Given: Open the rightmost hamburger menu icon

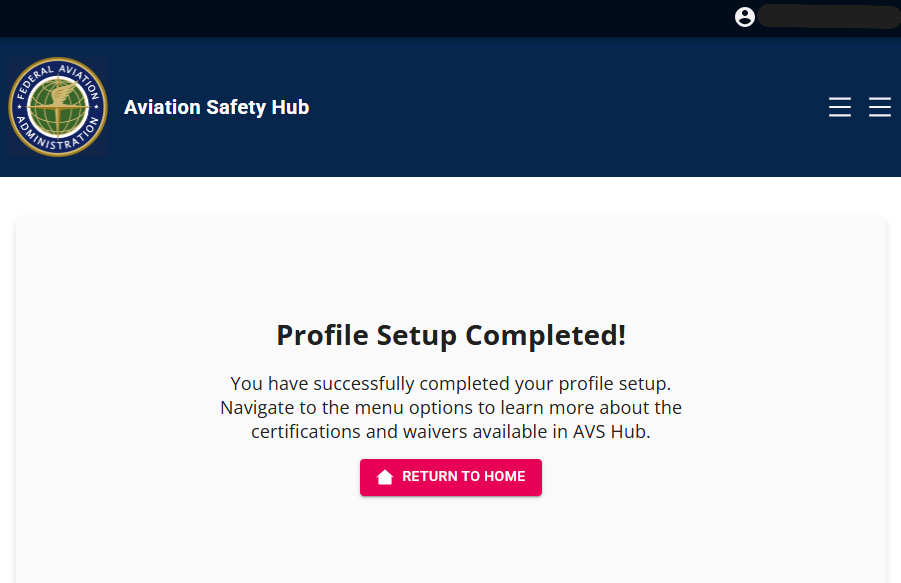Looking at the screenshot, I should pyautogui.click(x=880, y=107).
